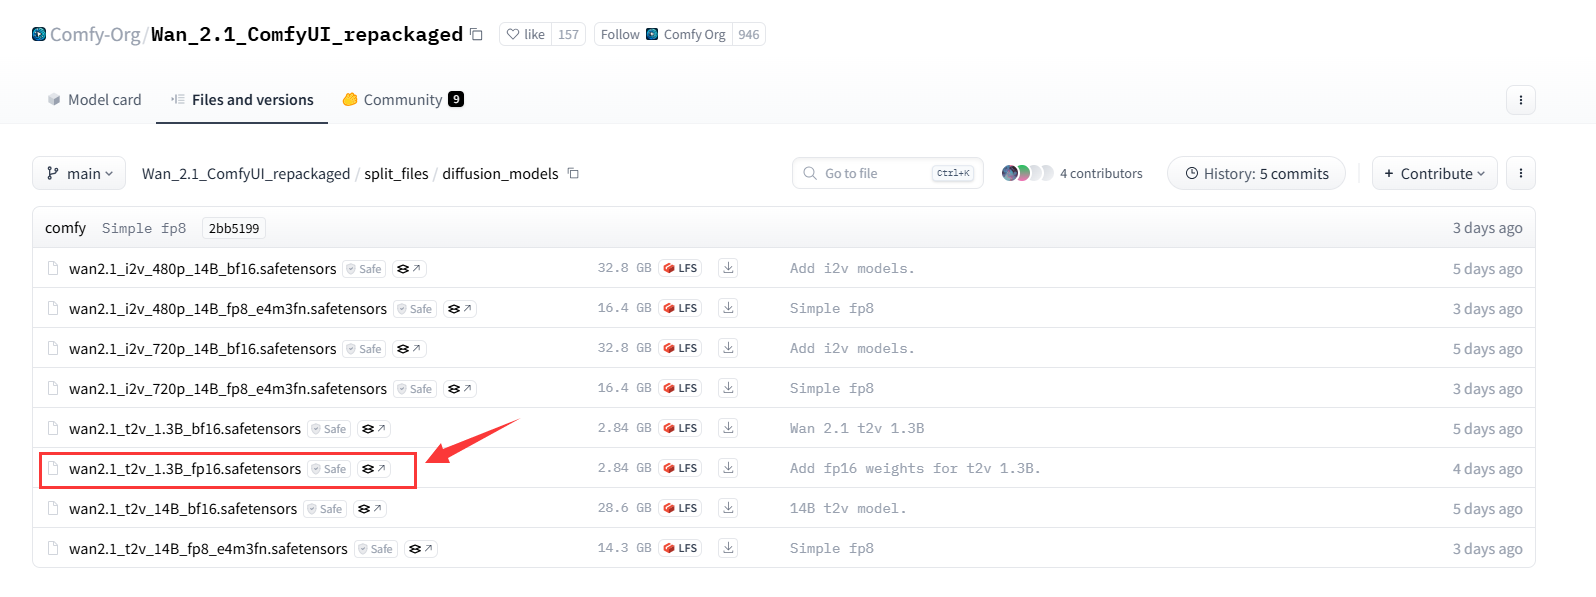Viewport: 1596px width, 597px height.
Task: Click LFS badge on wan2.1_t2v_14B_fp8
Action: tap(680, 548)
